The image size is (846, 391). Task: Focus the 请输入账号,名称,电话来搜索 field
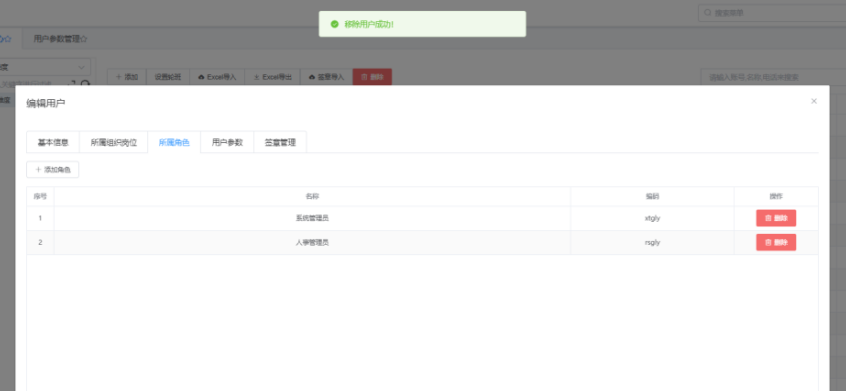pyautogui.click(x=773, y=77)
